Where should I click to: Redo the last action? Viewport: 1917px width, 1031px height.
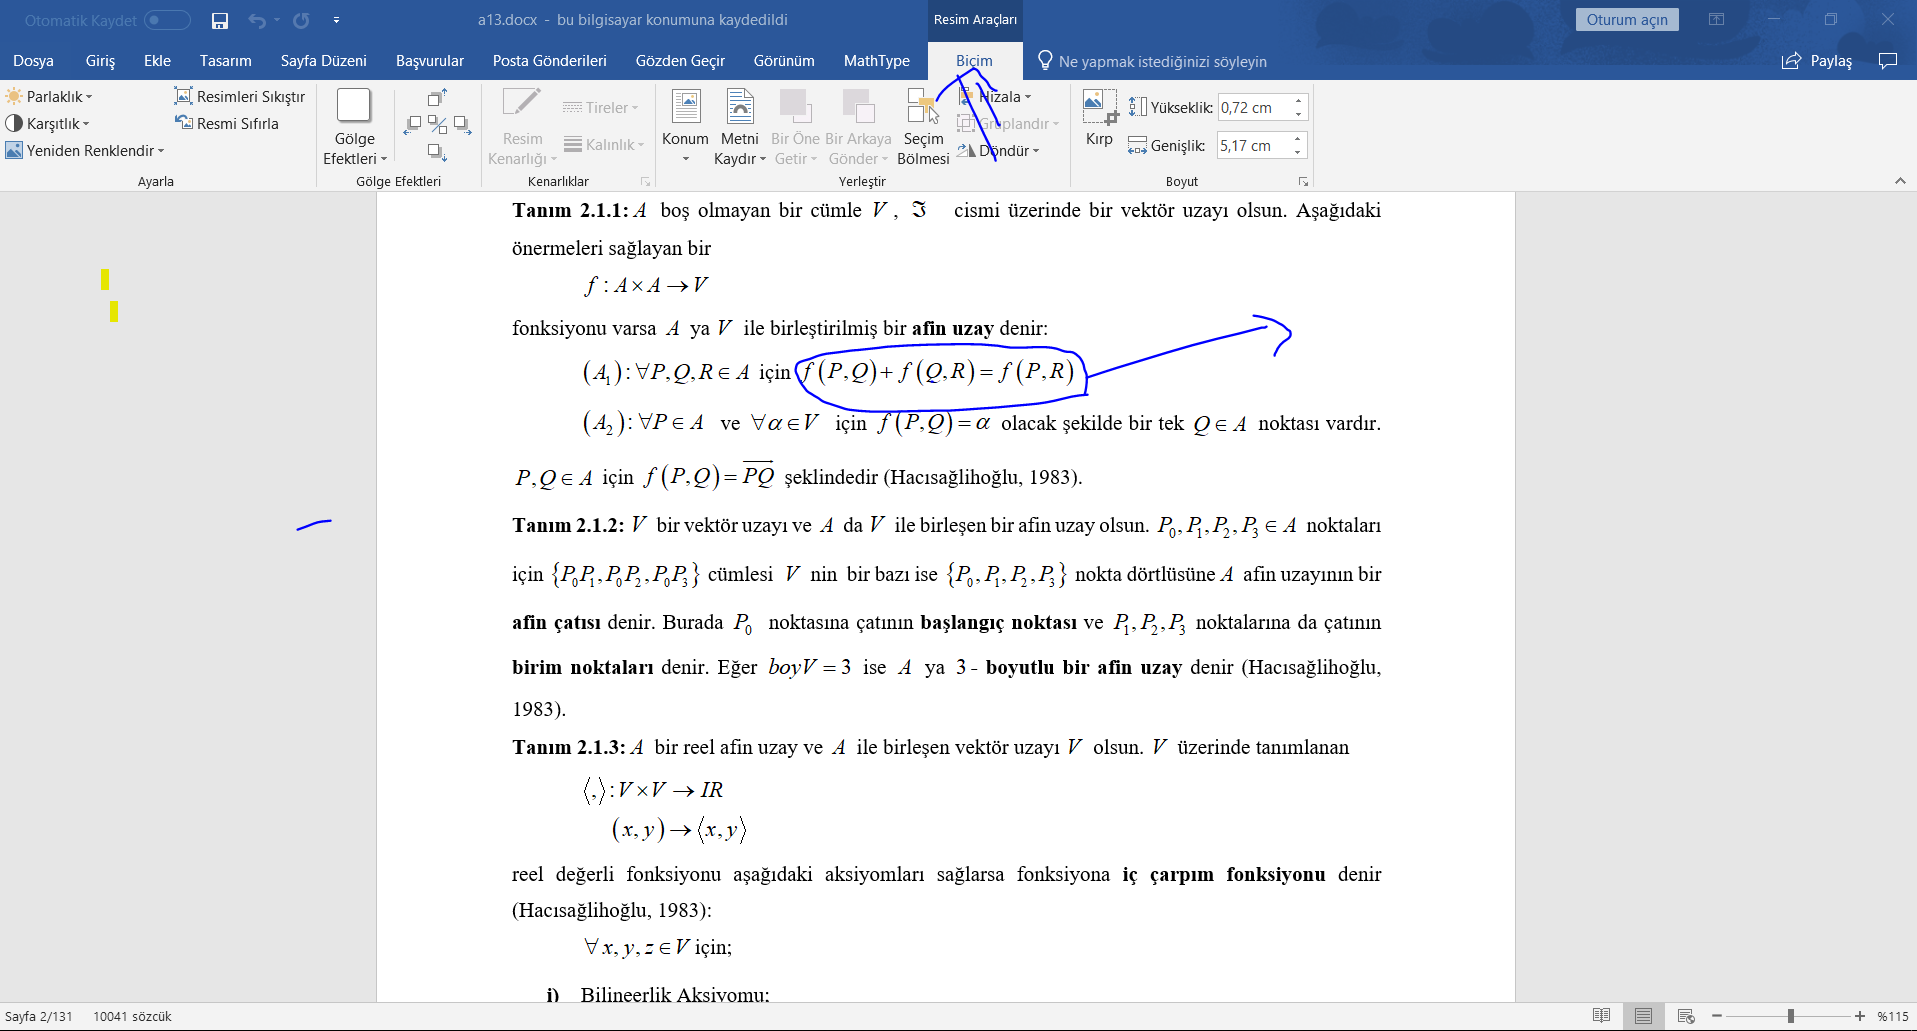[x=301, y=20]
